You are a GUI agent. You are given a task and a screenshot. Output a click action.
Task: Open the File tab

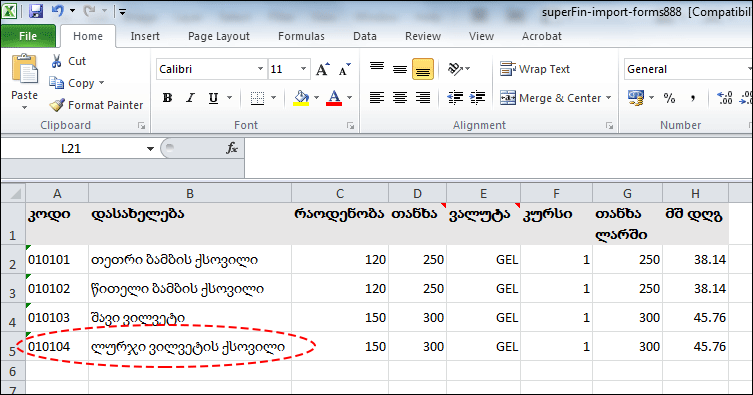[28, 36]
